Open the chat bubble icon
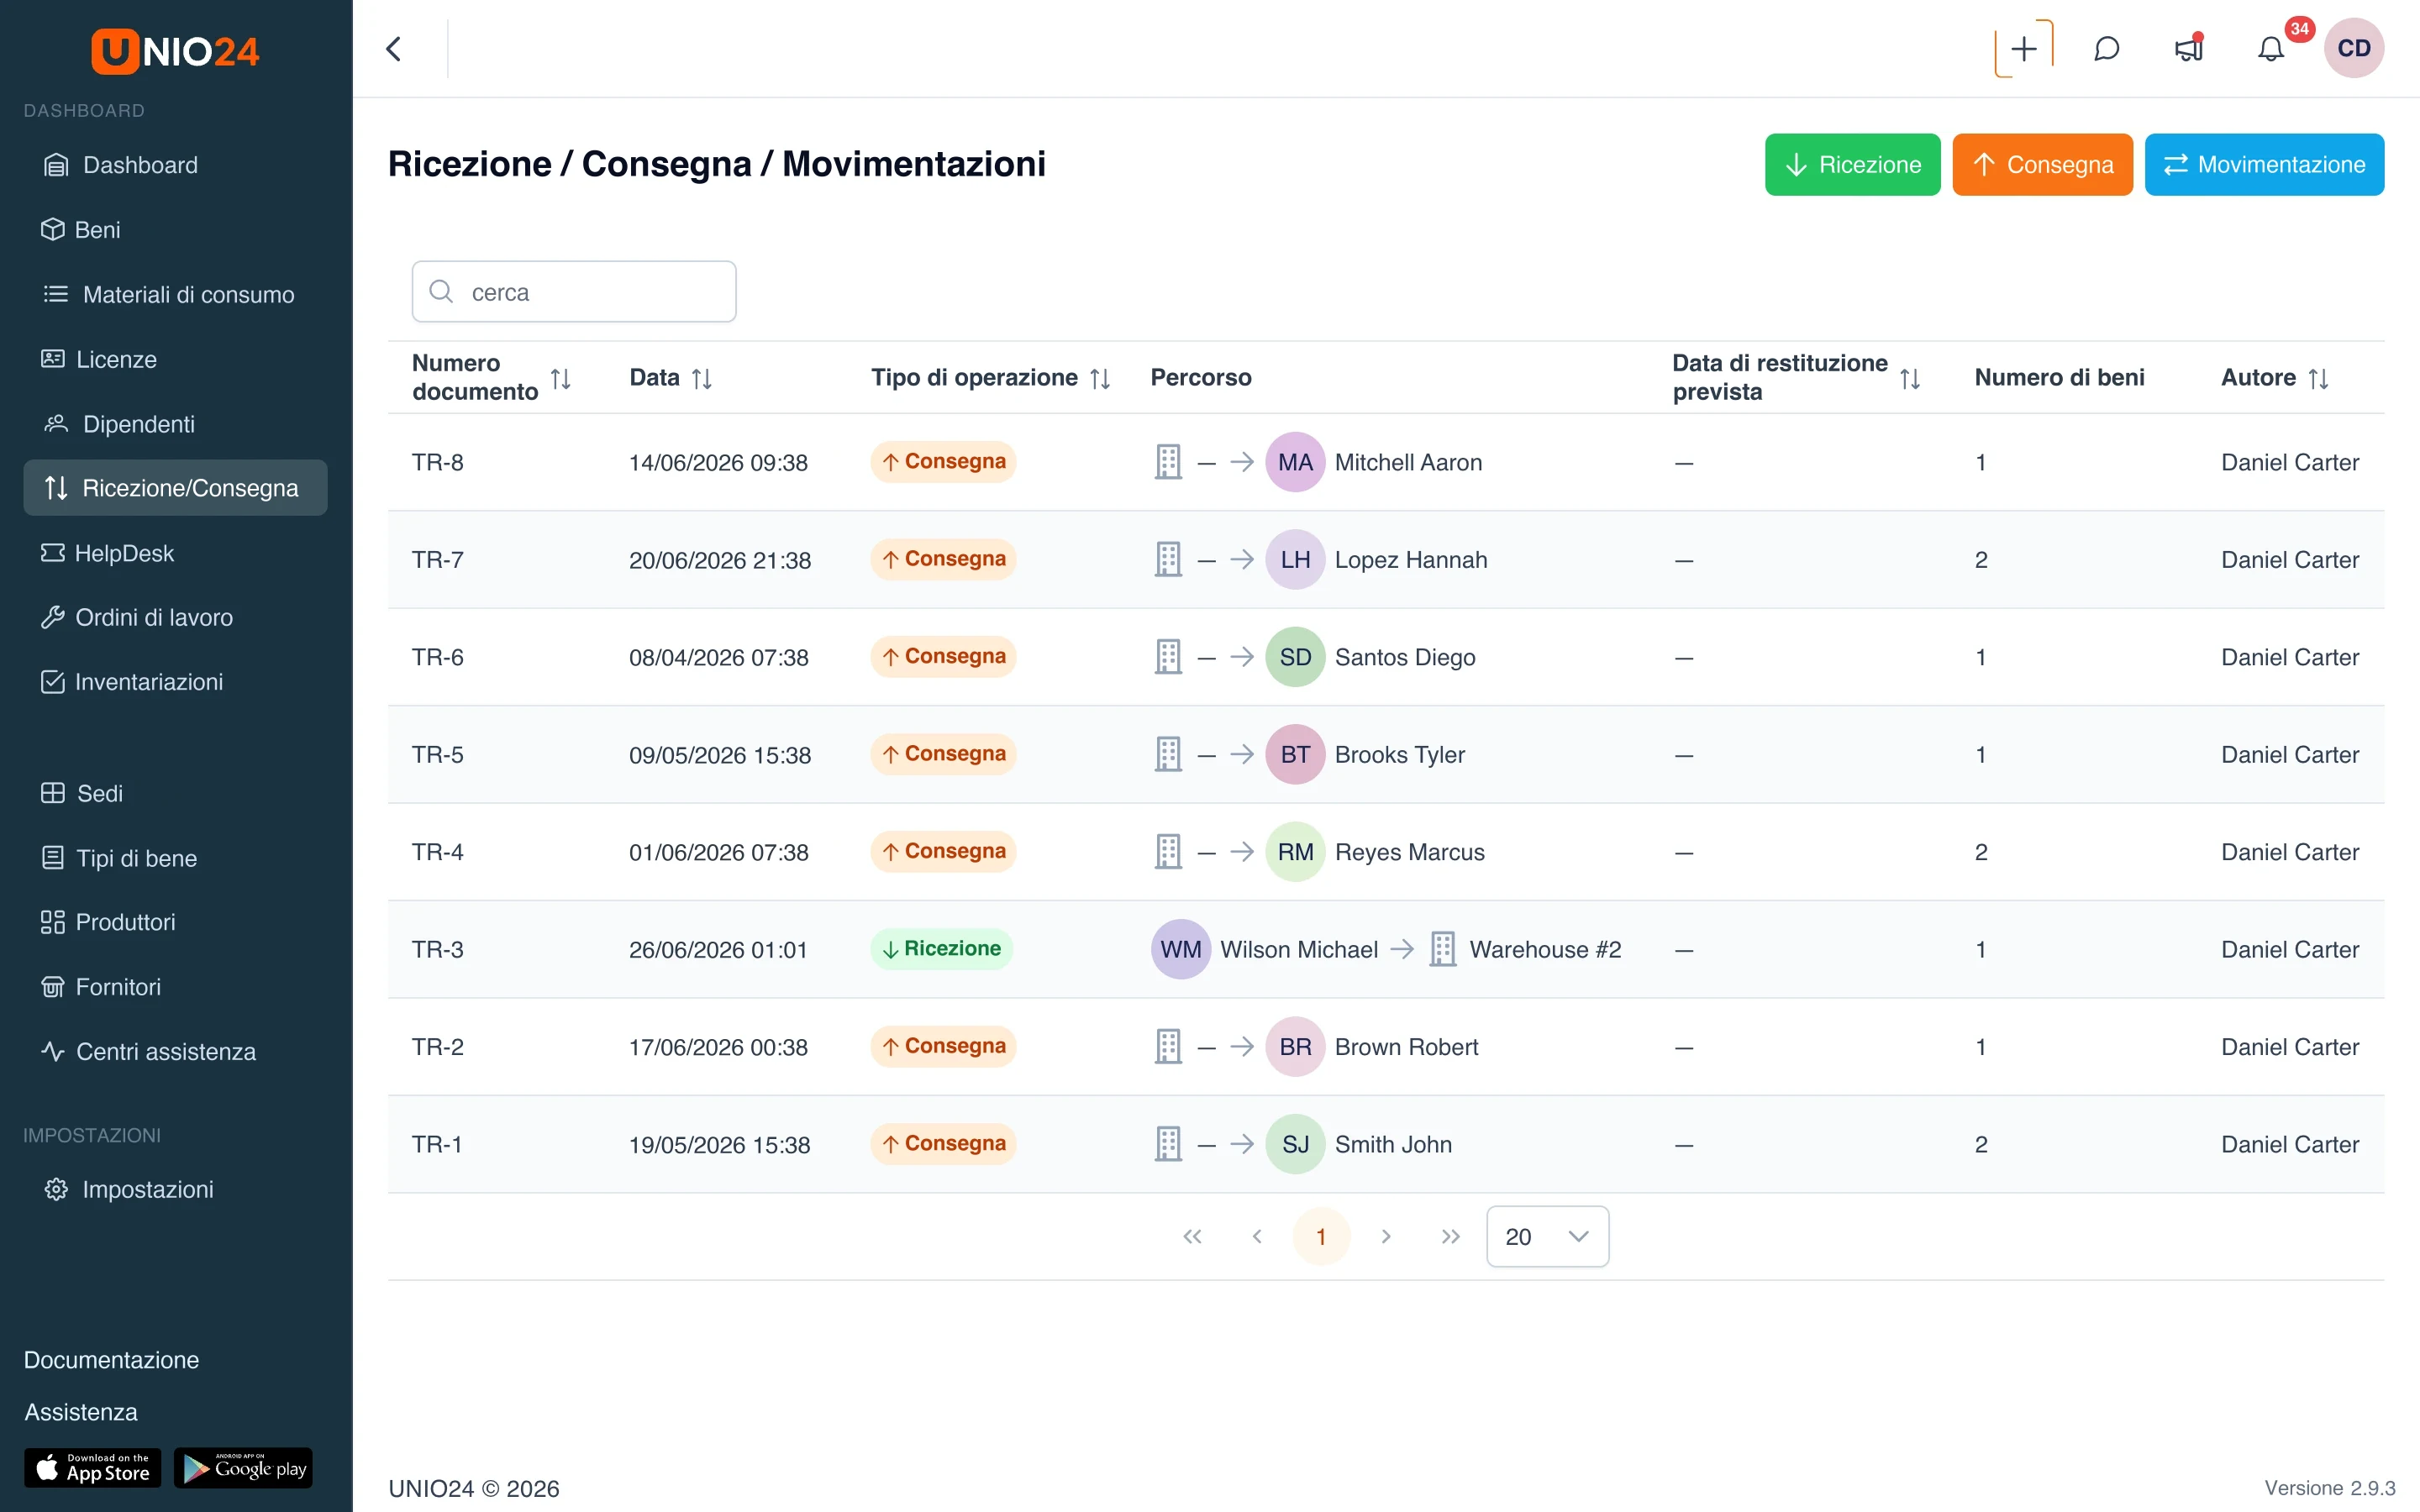Image resolution: width=2420 pixels, height=1512 pixels. tap(2106, 48)
